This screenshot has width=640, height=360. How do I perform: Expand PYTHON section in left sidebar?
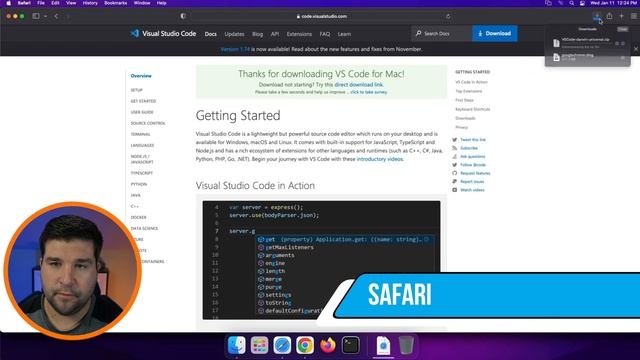click(x=139, y=184)
